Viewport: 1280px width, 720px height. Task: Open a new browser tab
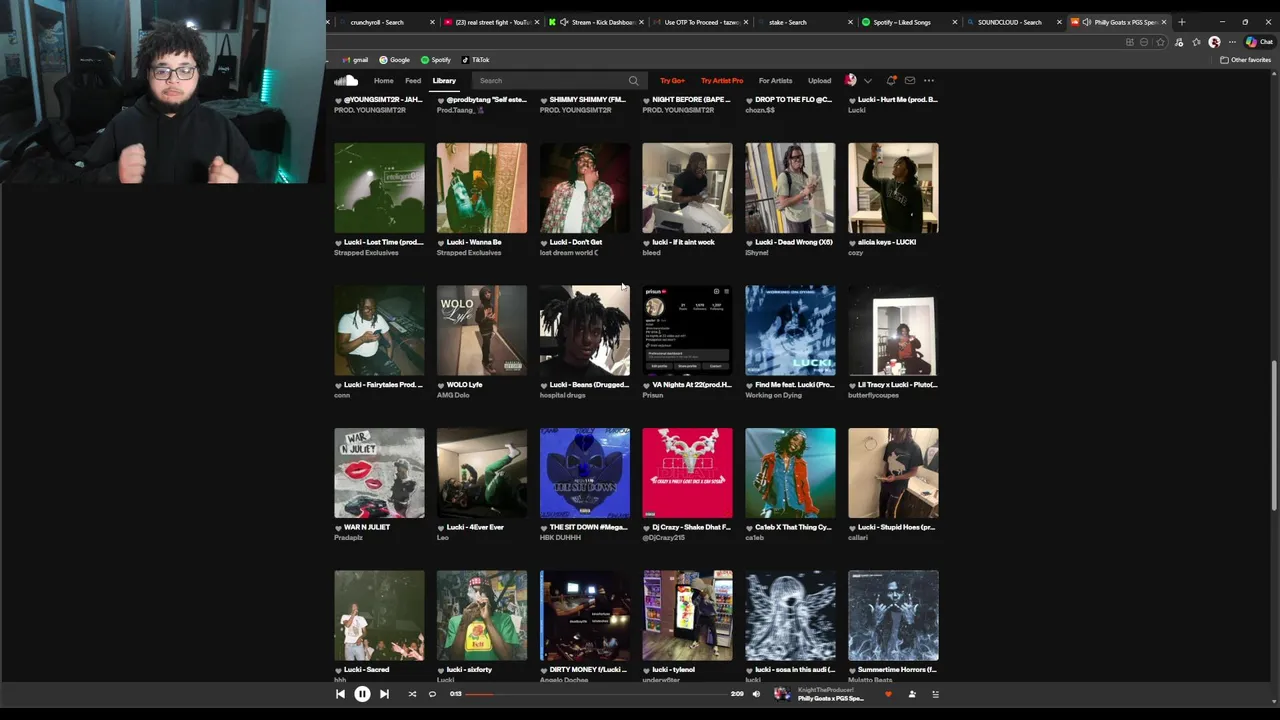[x=1181, y=22]
